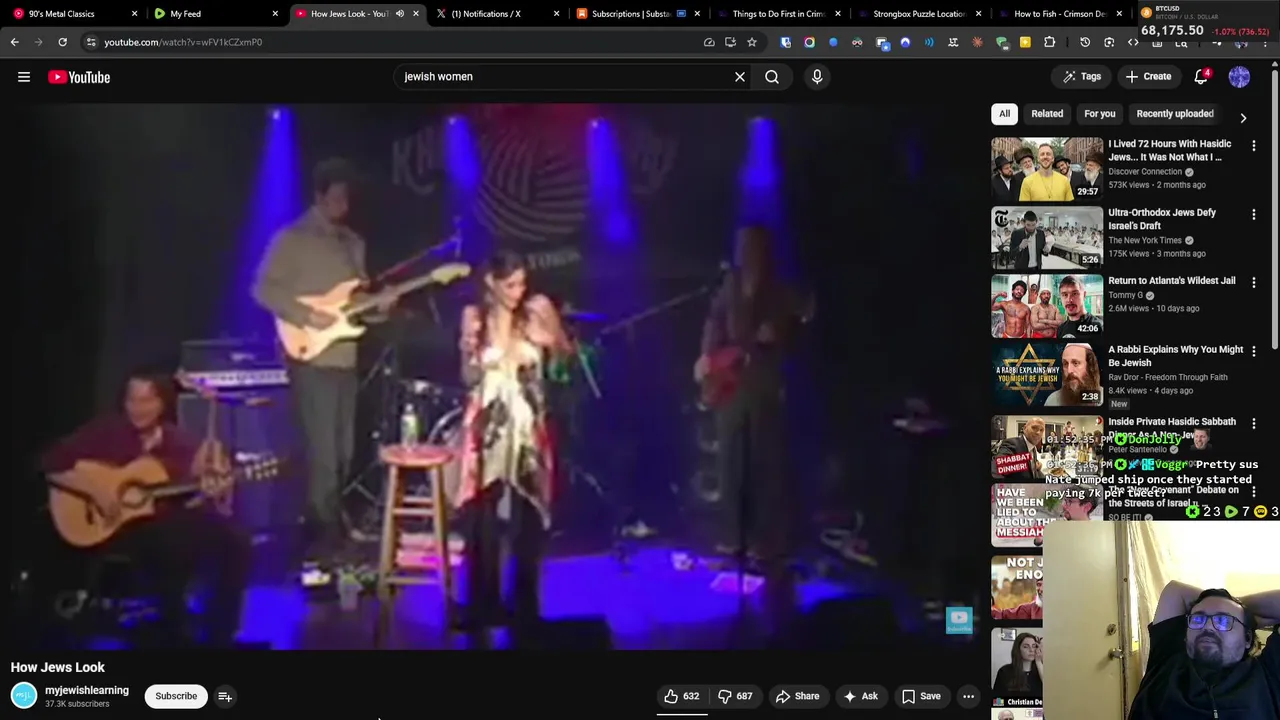The image size is (1280, 720).
Task: Go forward with the browser forward arrow
Action: (x=38, y=42)
